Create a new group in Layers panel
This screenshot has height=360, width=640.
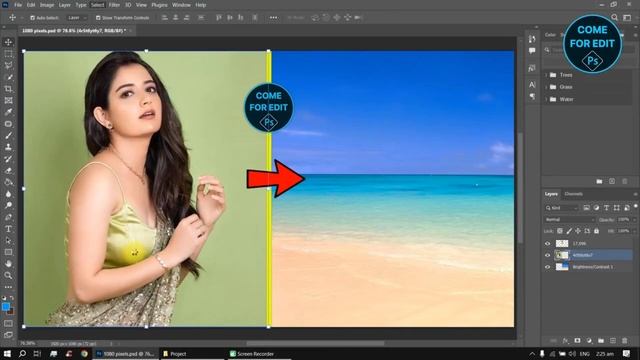pos(601,340)
